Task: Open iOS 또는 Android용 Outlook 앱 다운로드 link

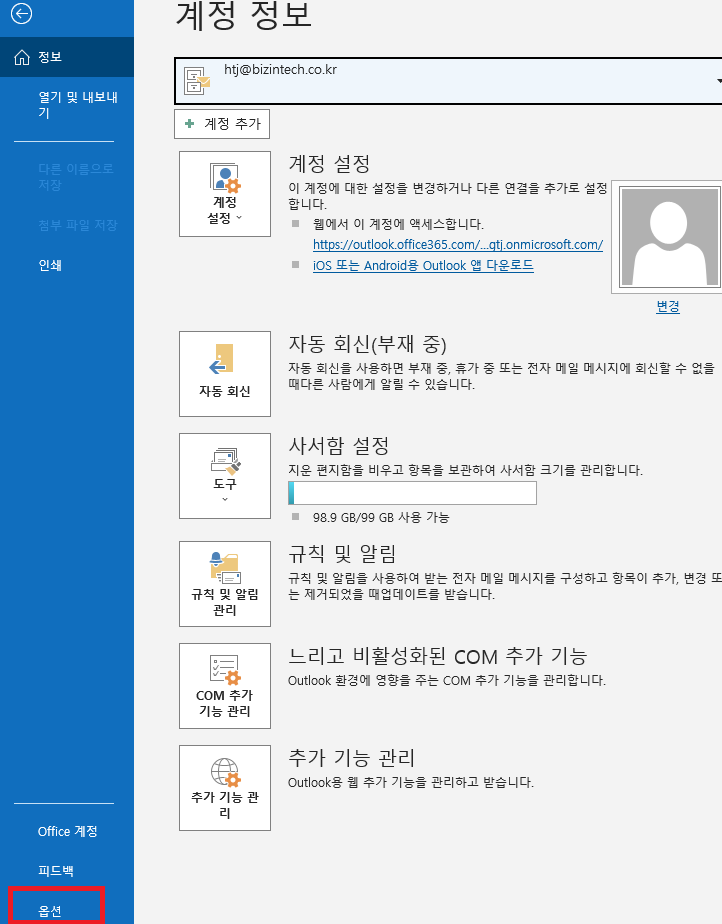Action: coord(423,265)
